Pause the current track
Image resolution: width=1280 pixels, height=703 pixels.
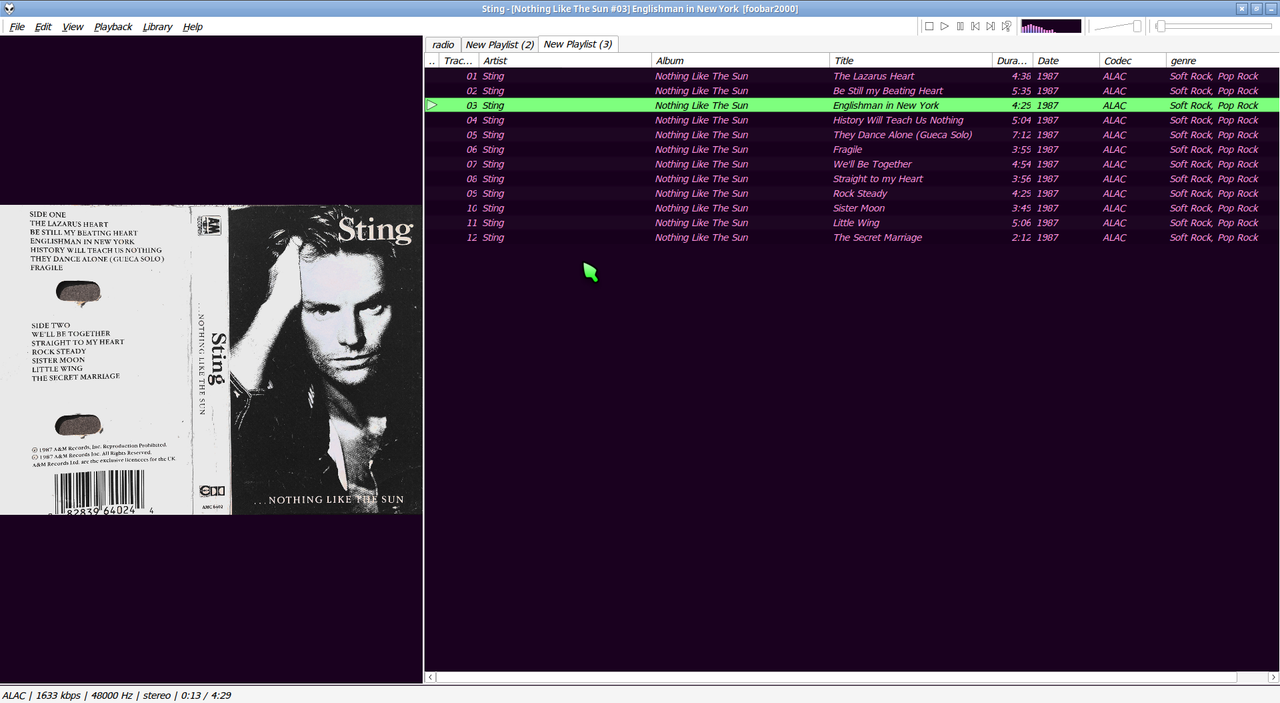point(960,26)
